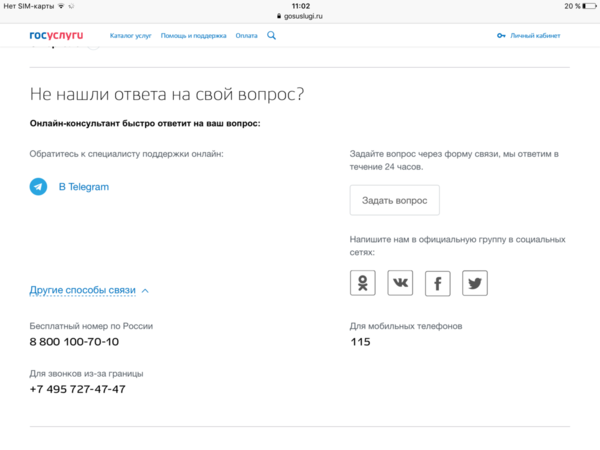Viewport: 600px width, 450px height.
Task: Click label Бесплатный номер по России
Action: 91,326
